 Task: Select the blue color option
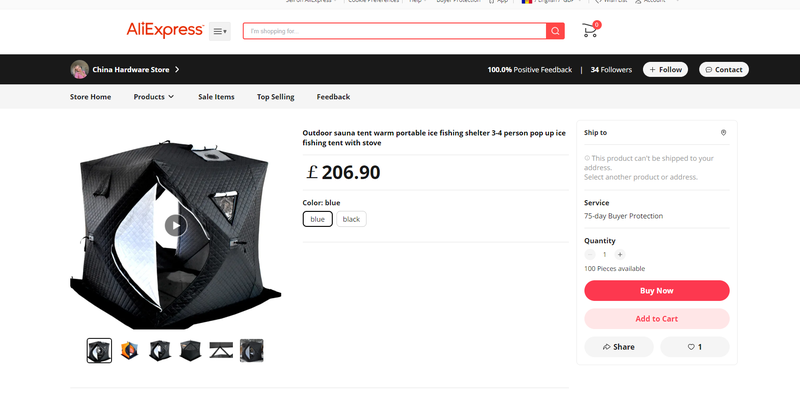pyautogui.click(x=317, y=219)
